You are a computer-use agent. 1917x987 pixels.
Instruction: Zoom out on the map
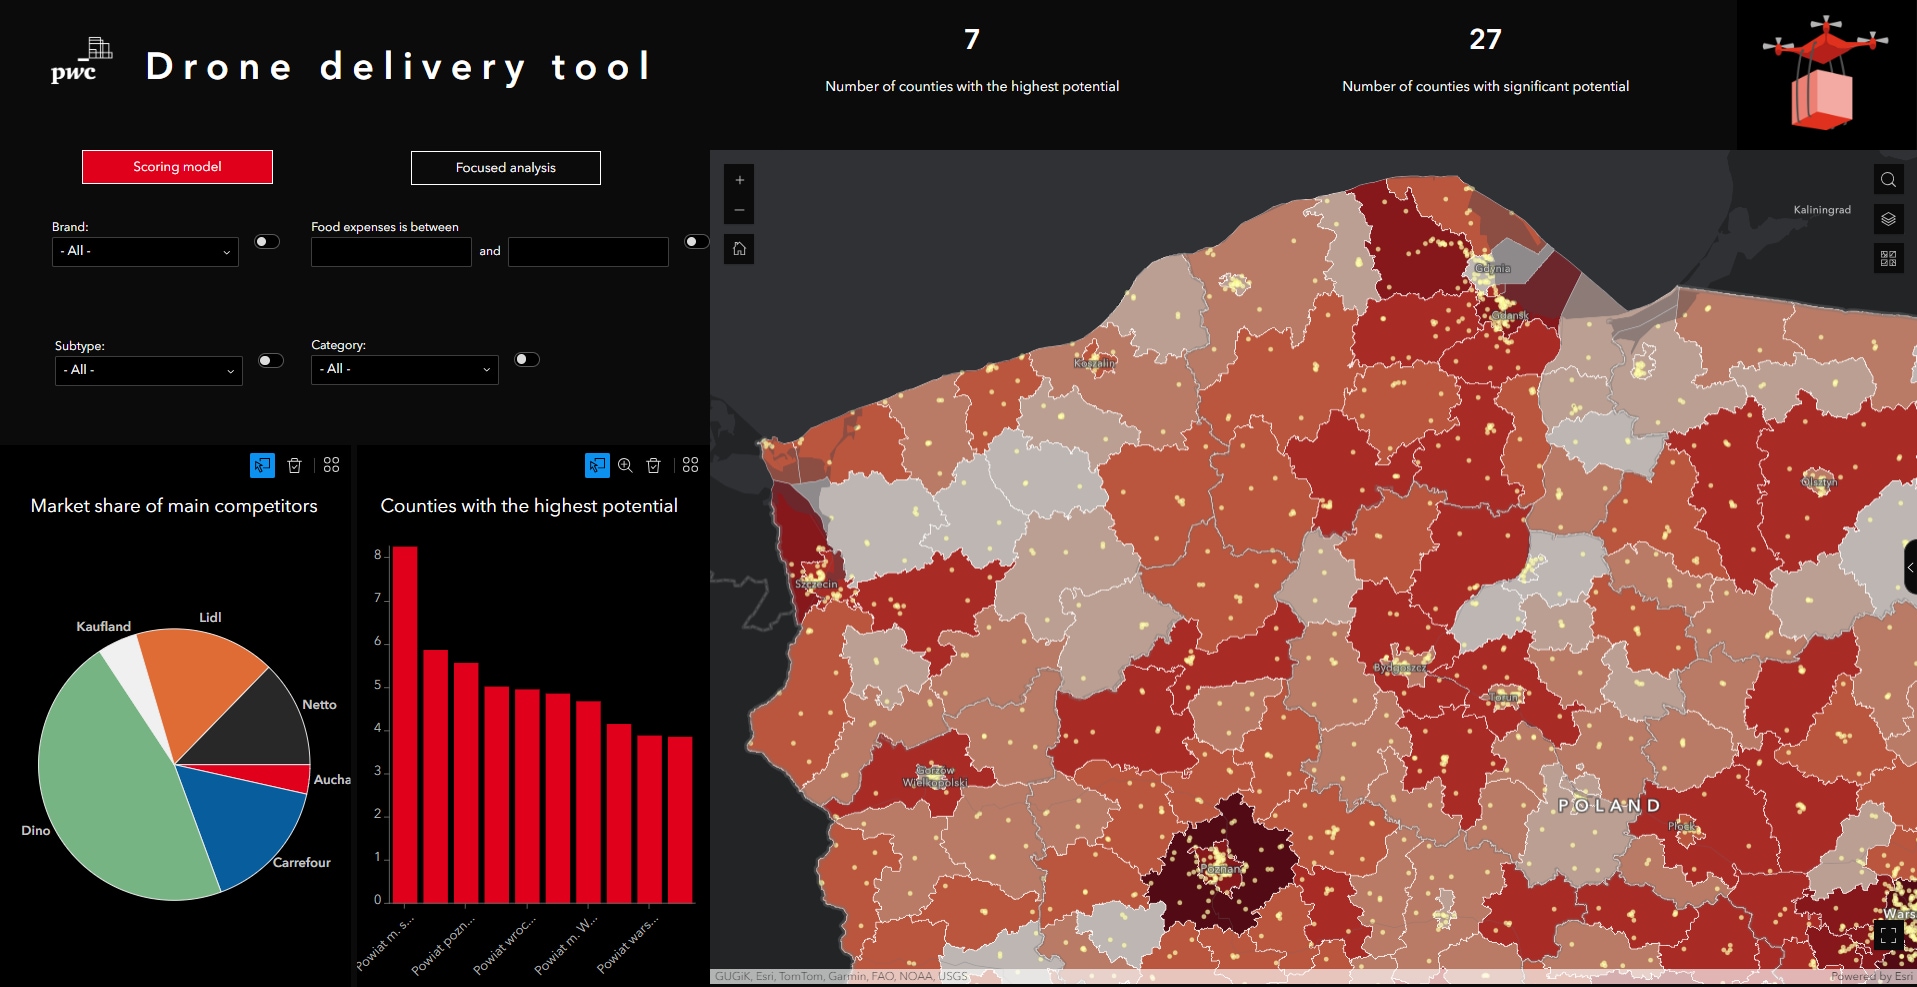739,210
